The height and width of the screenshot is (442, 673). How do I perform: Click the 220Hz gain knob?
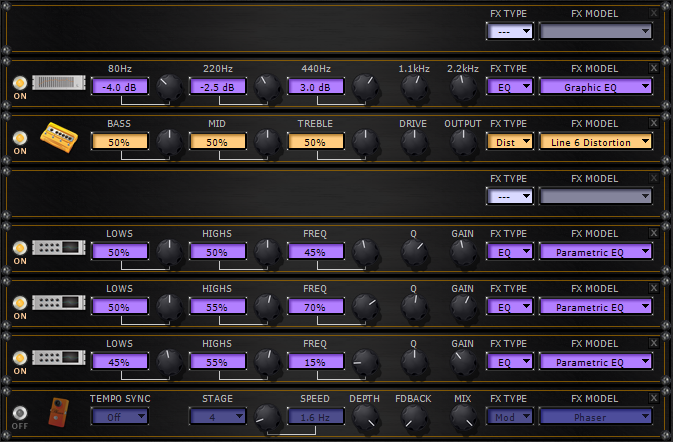pyautogui.click(x=267, y=87)
